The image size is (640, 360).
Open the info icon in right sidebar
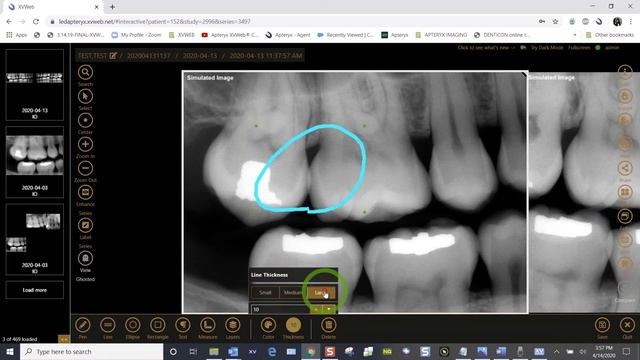click(625, 72)
